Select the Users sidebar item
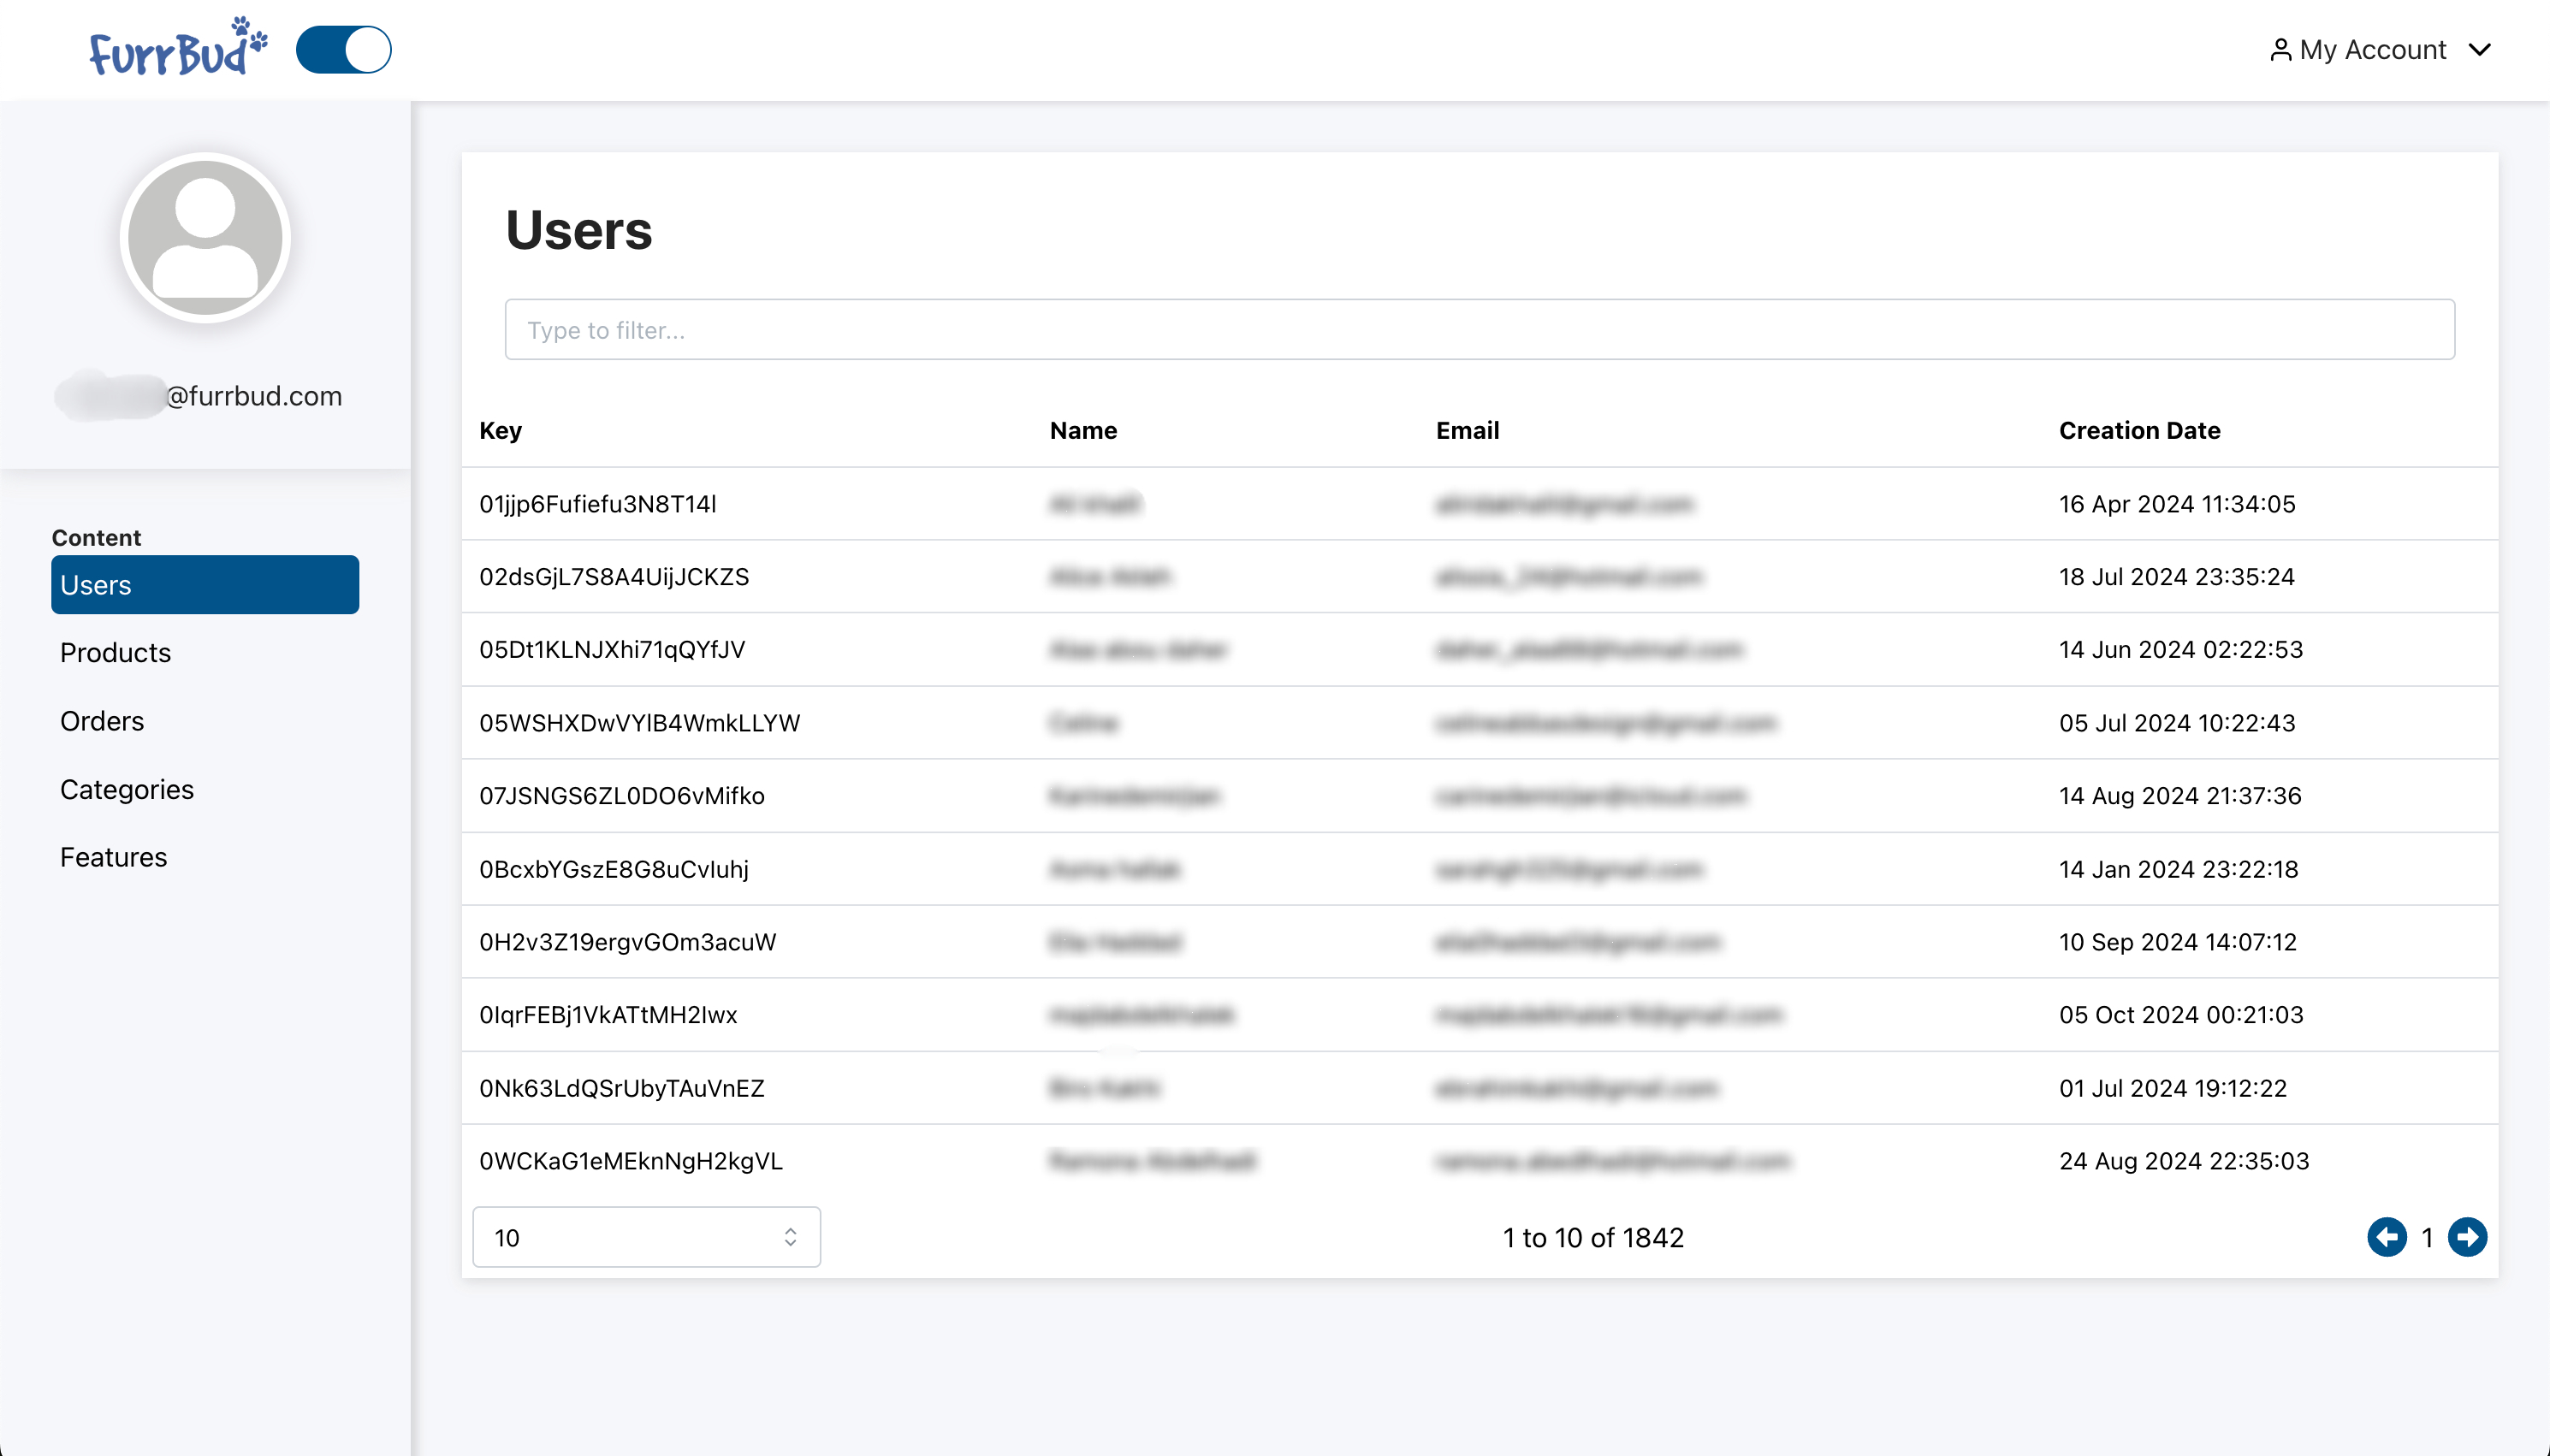This screenshot has height=1456, width=2550. pos(205,585)
